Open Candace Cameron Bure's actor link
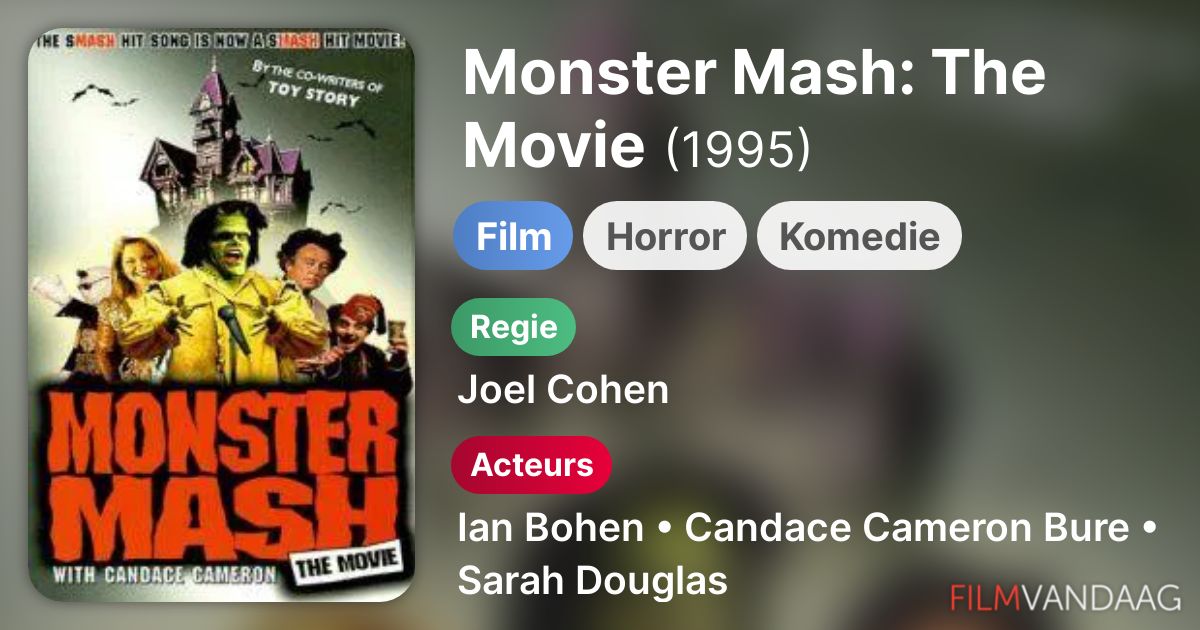The height and width of the screenshot is (630, 1200). (x=907, y=528)
